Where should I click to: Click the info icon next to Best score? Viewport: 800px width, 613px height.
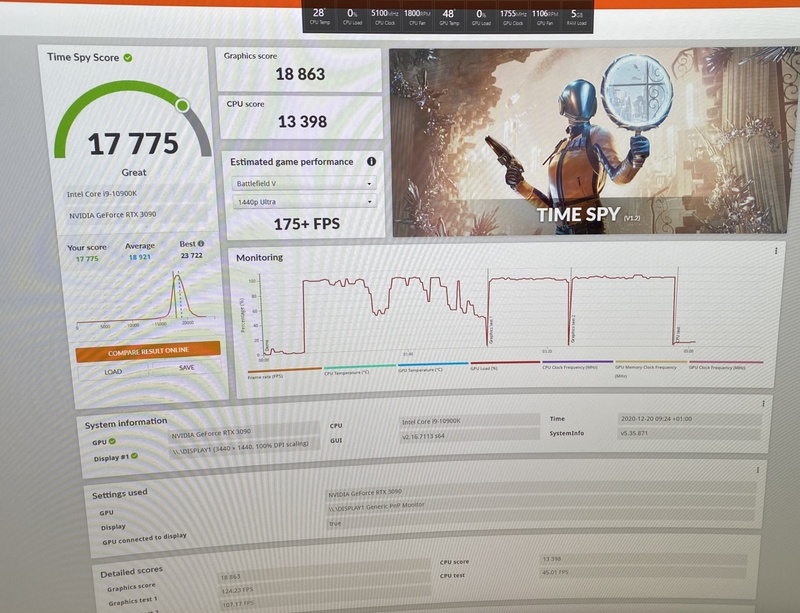click(201, 244)
